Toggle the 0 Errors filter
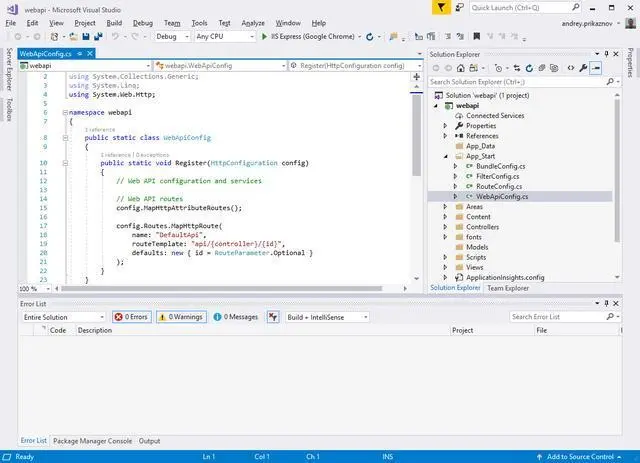The width and height of the screenshot is (640, 463). click(x=131, y=317)
